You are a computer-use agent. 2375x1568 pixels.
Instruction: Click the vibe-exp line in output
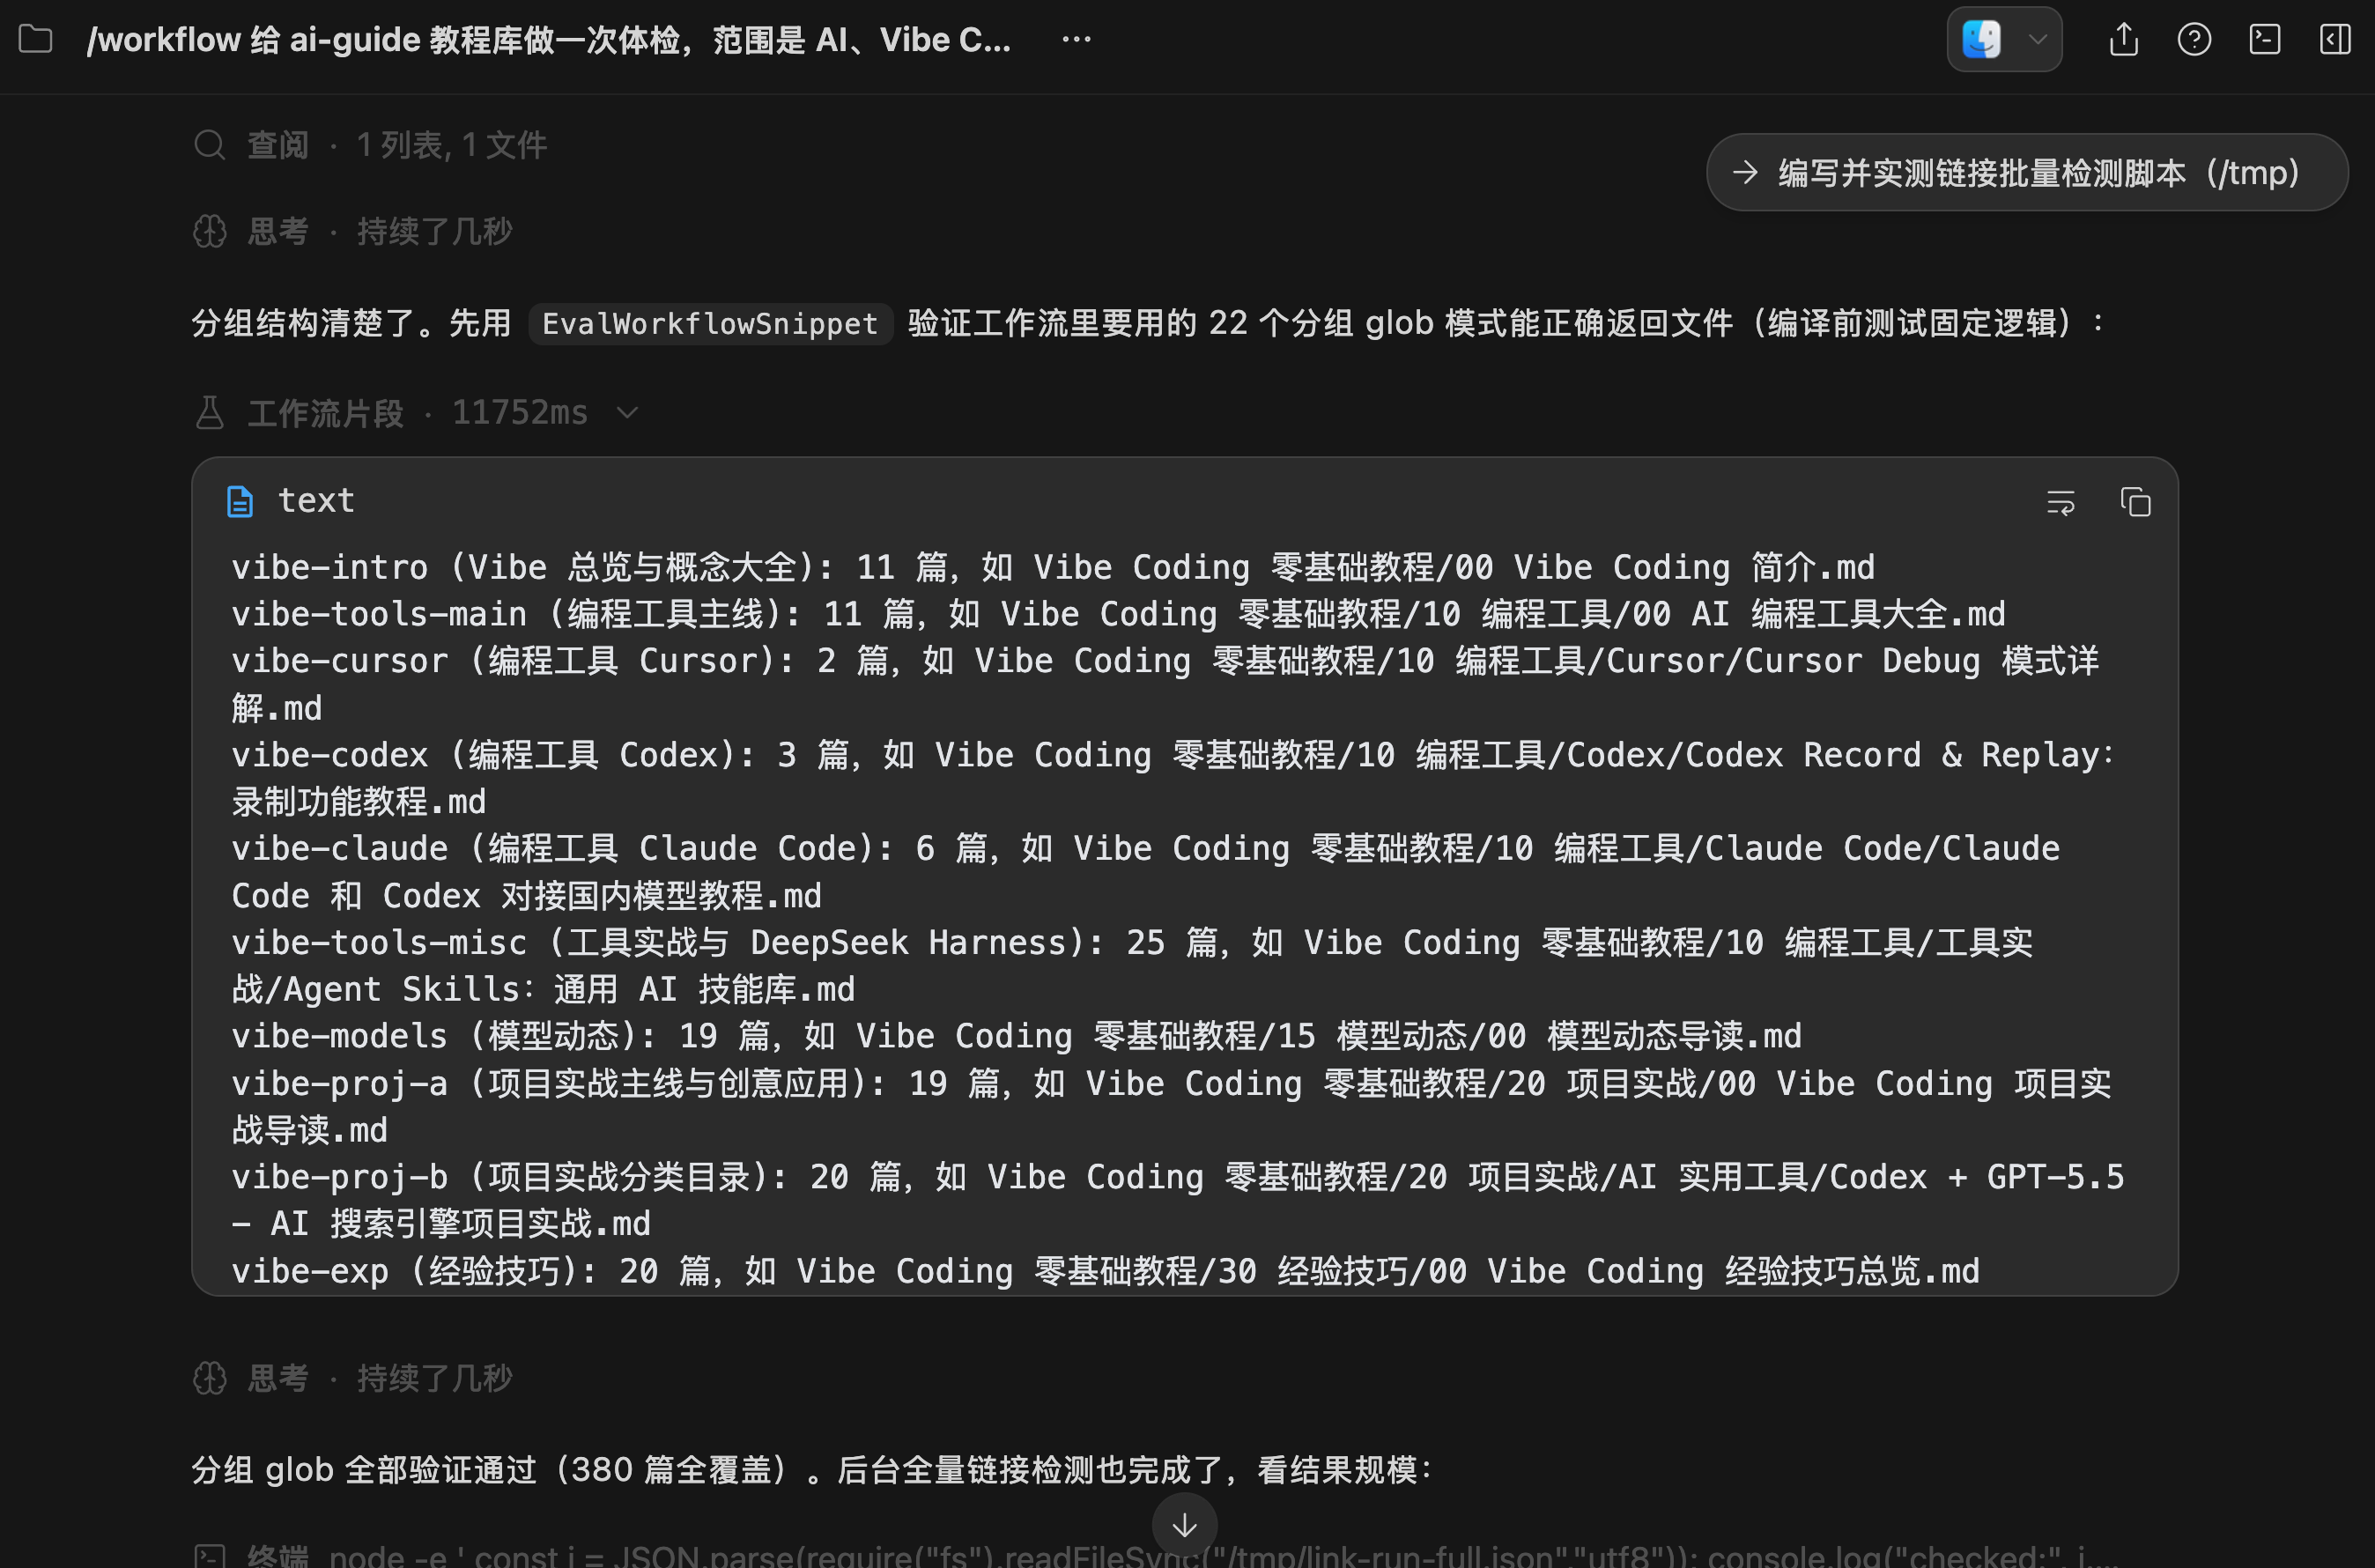(x=1105, y=1271)
